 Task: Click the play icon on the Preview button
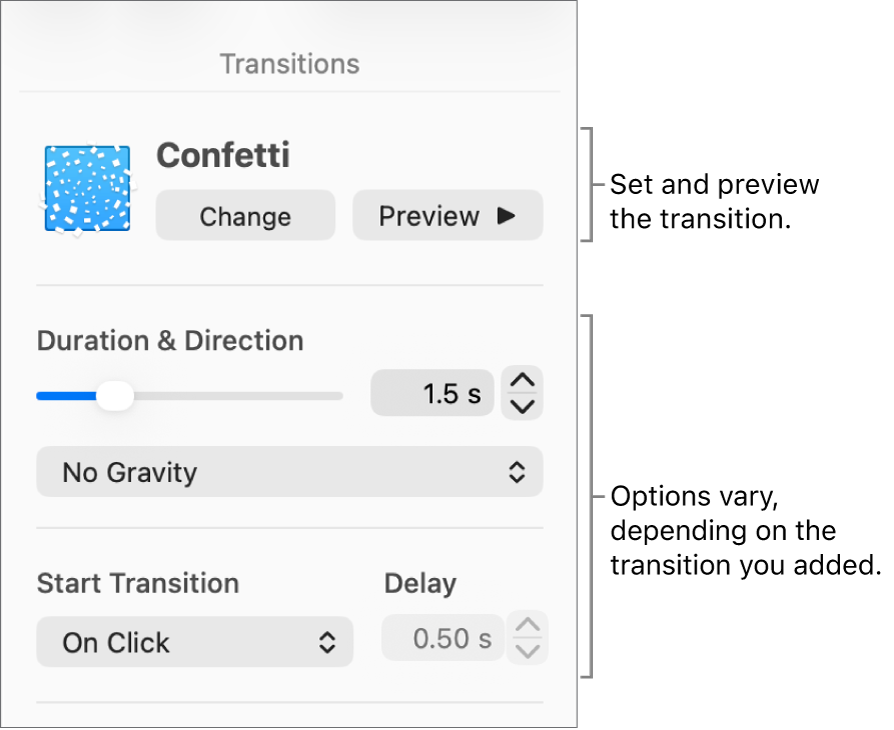click(x=506, y=215)
